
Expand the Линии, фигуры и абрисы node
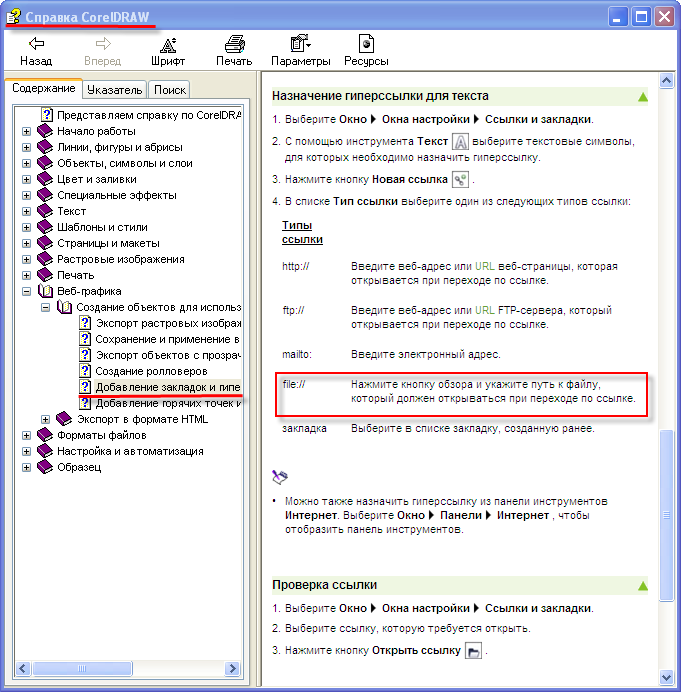(x=26, y=147)
